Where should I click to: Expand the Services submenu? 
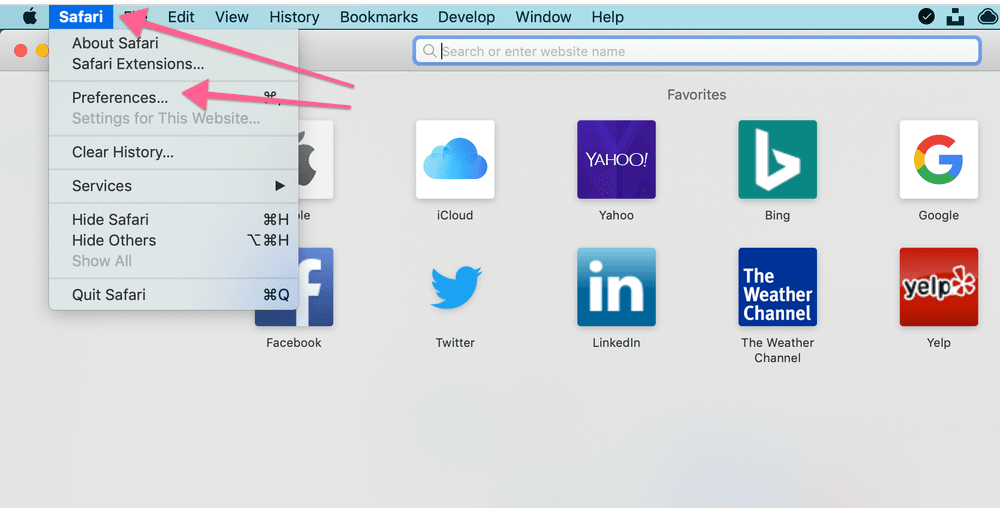coord(173,185)
